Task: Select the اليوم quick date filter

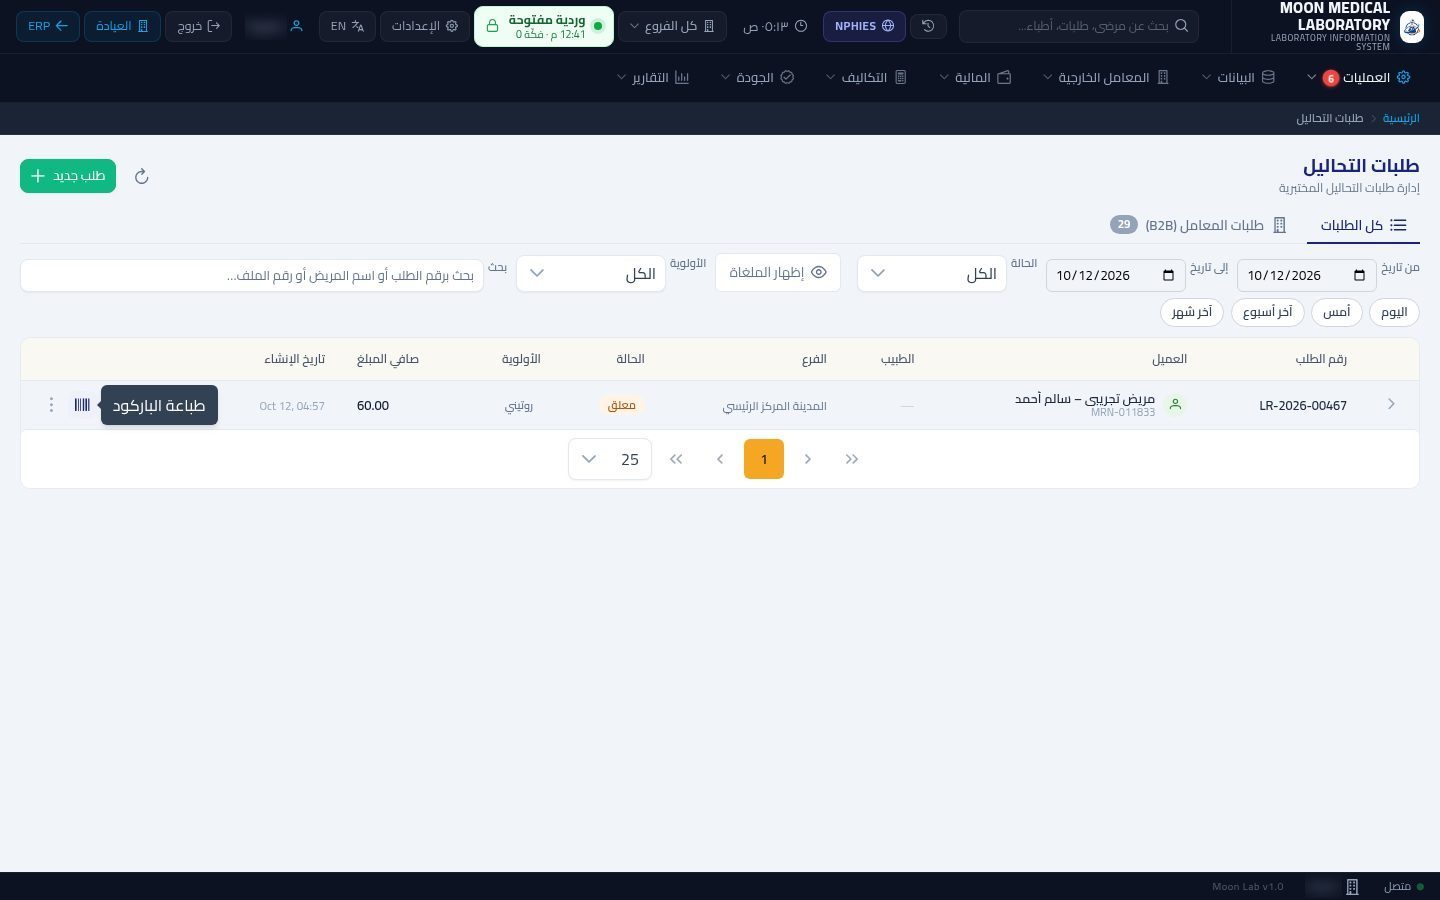Action: click(1394, 312)
